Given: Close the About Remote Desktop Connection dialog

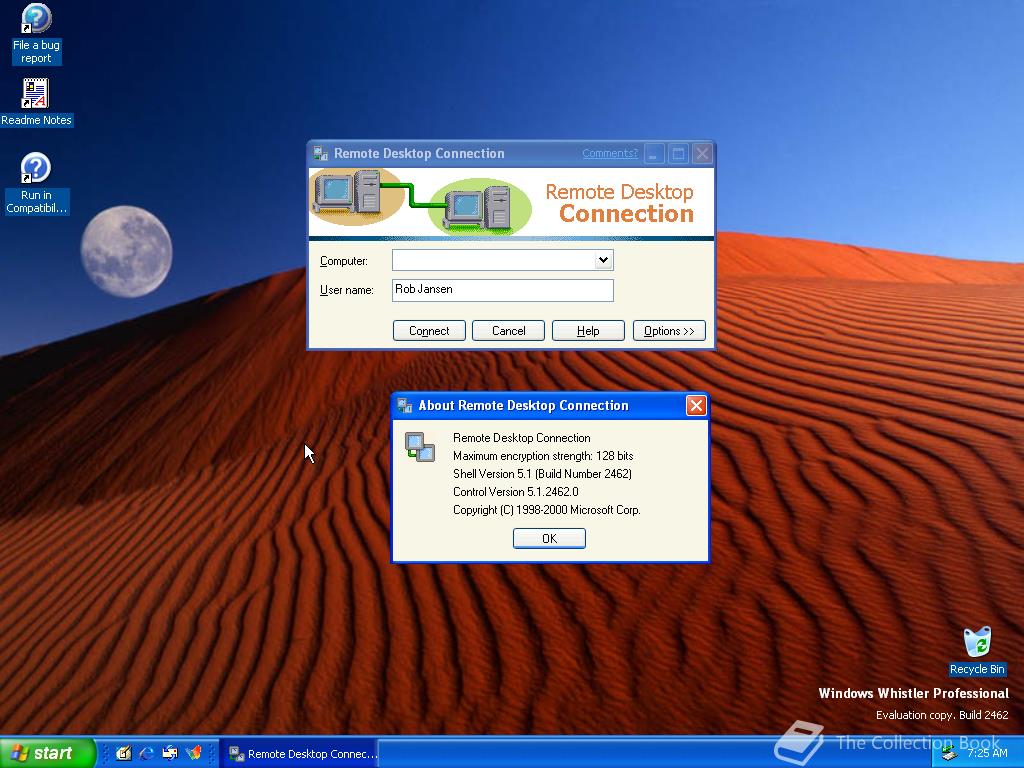Looking at the screenshot, I should tap(696, 406).
